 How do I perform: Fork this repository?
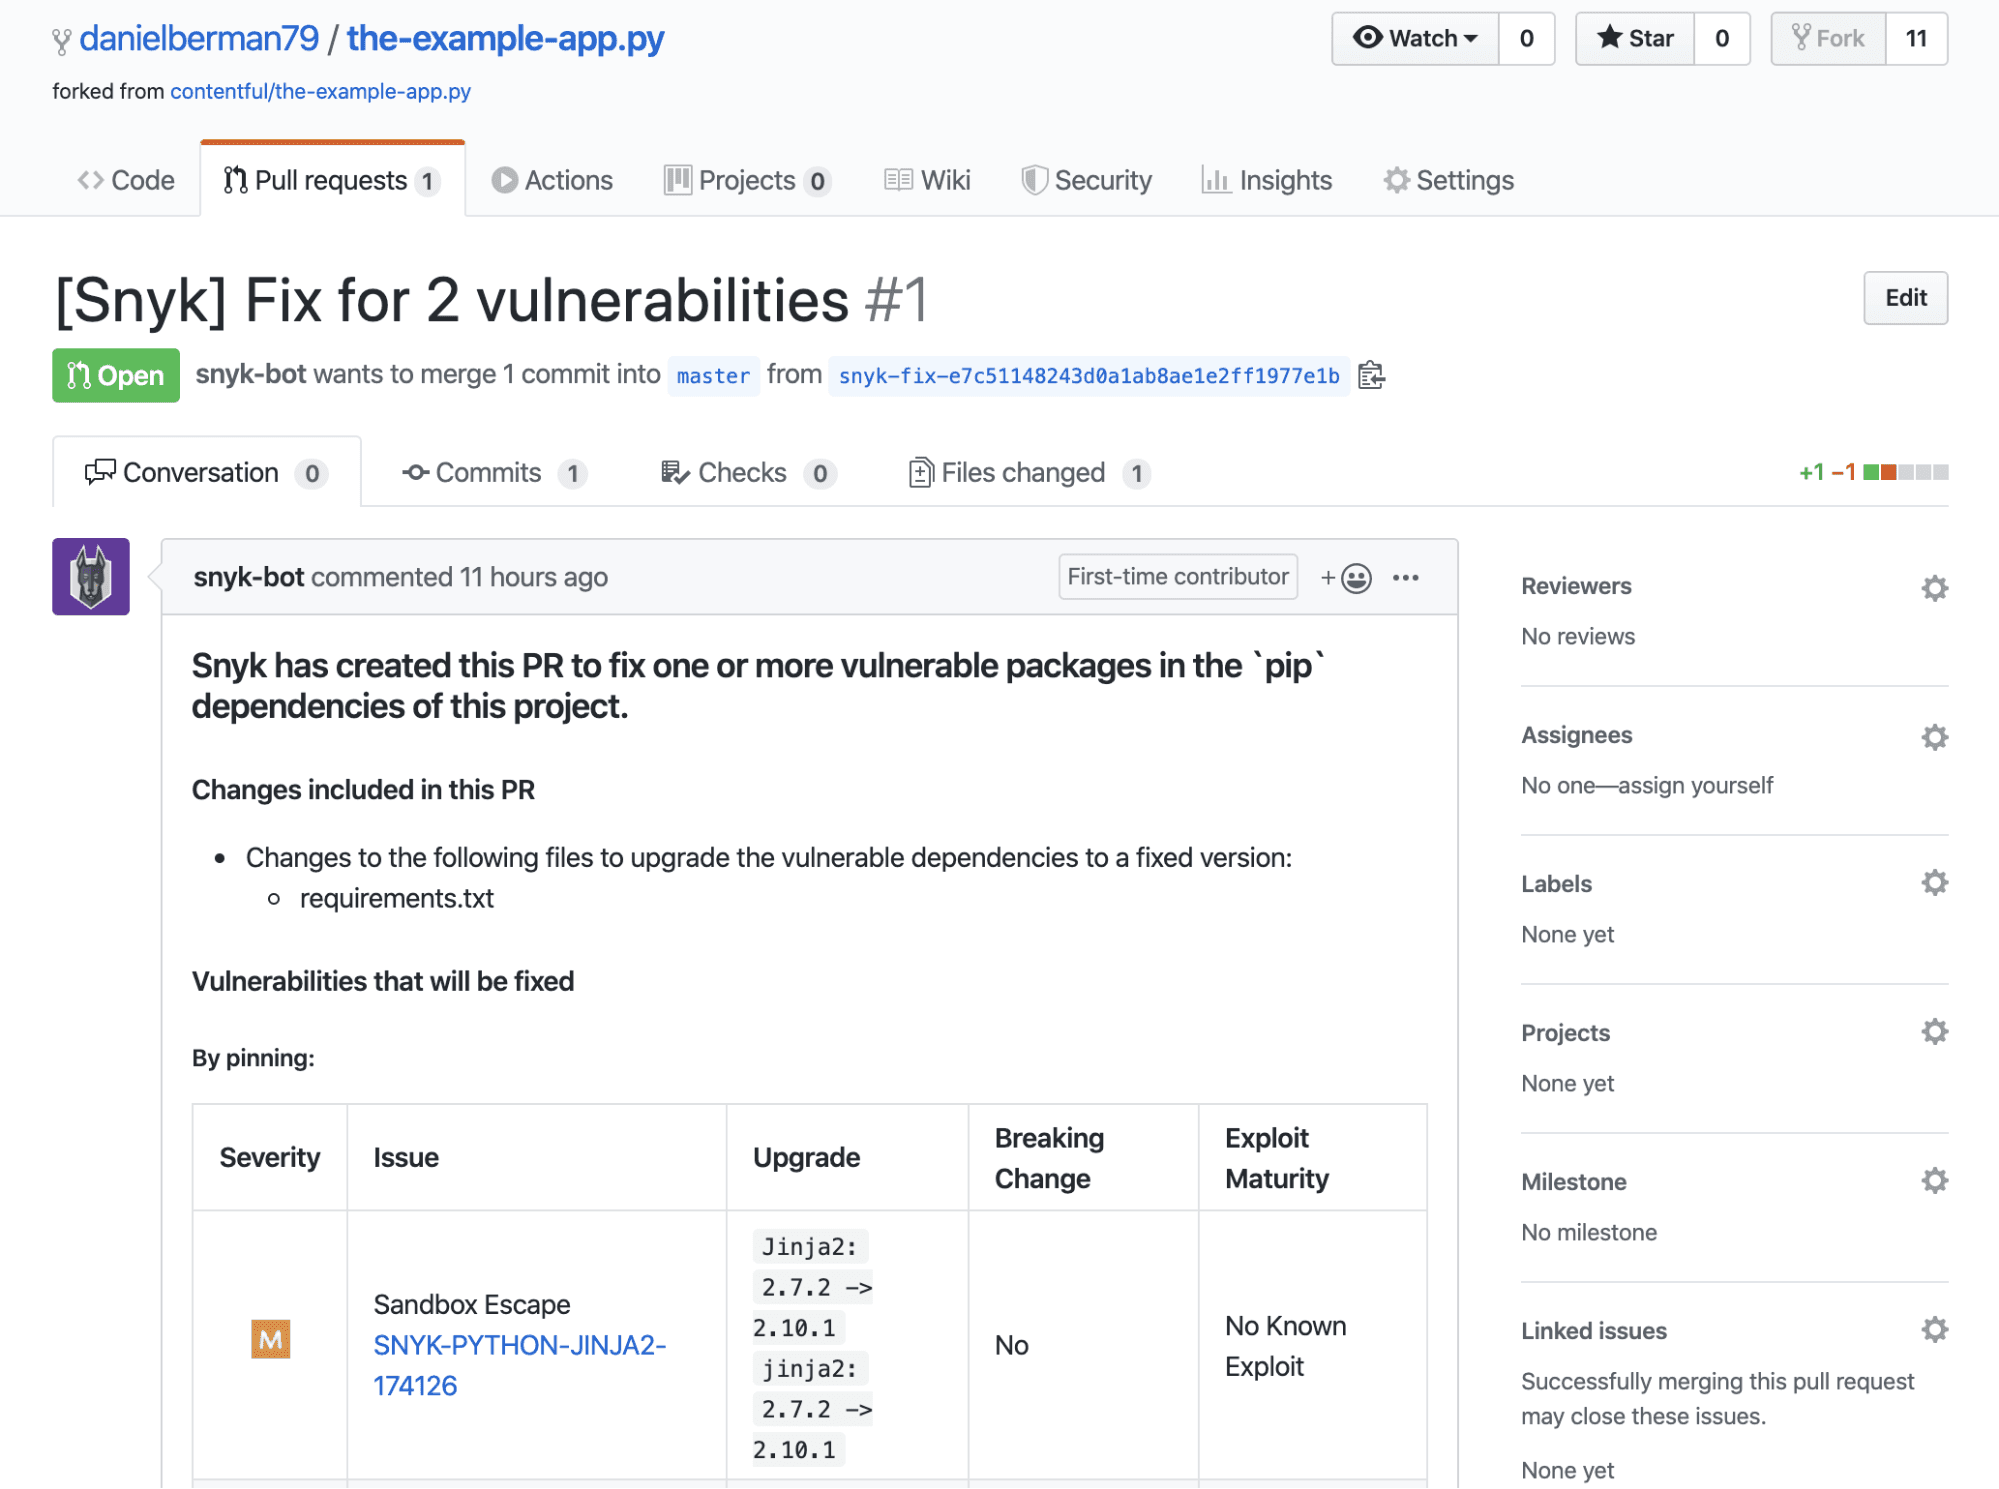coord(1829,39)
